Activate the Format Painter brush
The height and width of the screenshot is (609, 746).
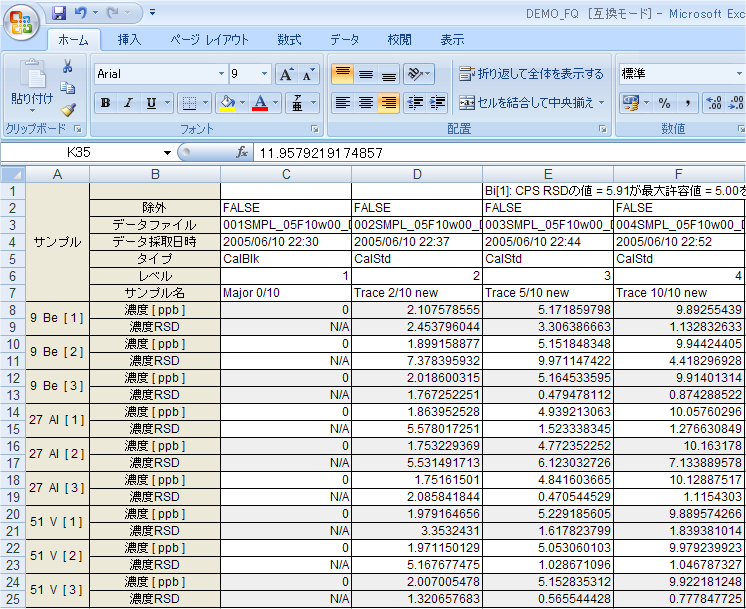(x=68, y=110)
